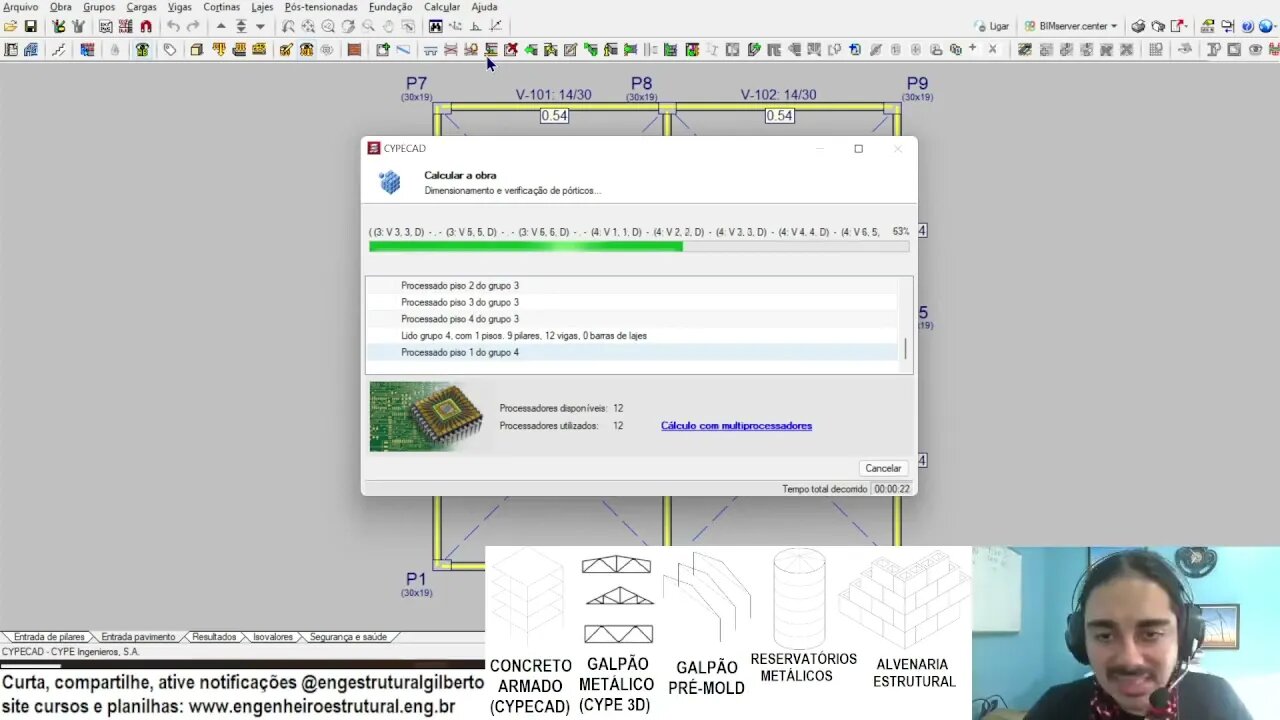1280x720 pixels.
Task: Redo with the right curved arrow icon
Action: click(193, 27)
